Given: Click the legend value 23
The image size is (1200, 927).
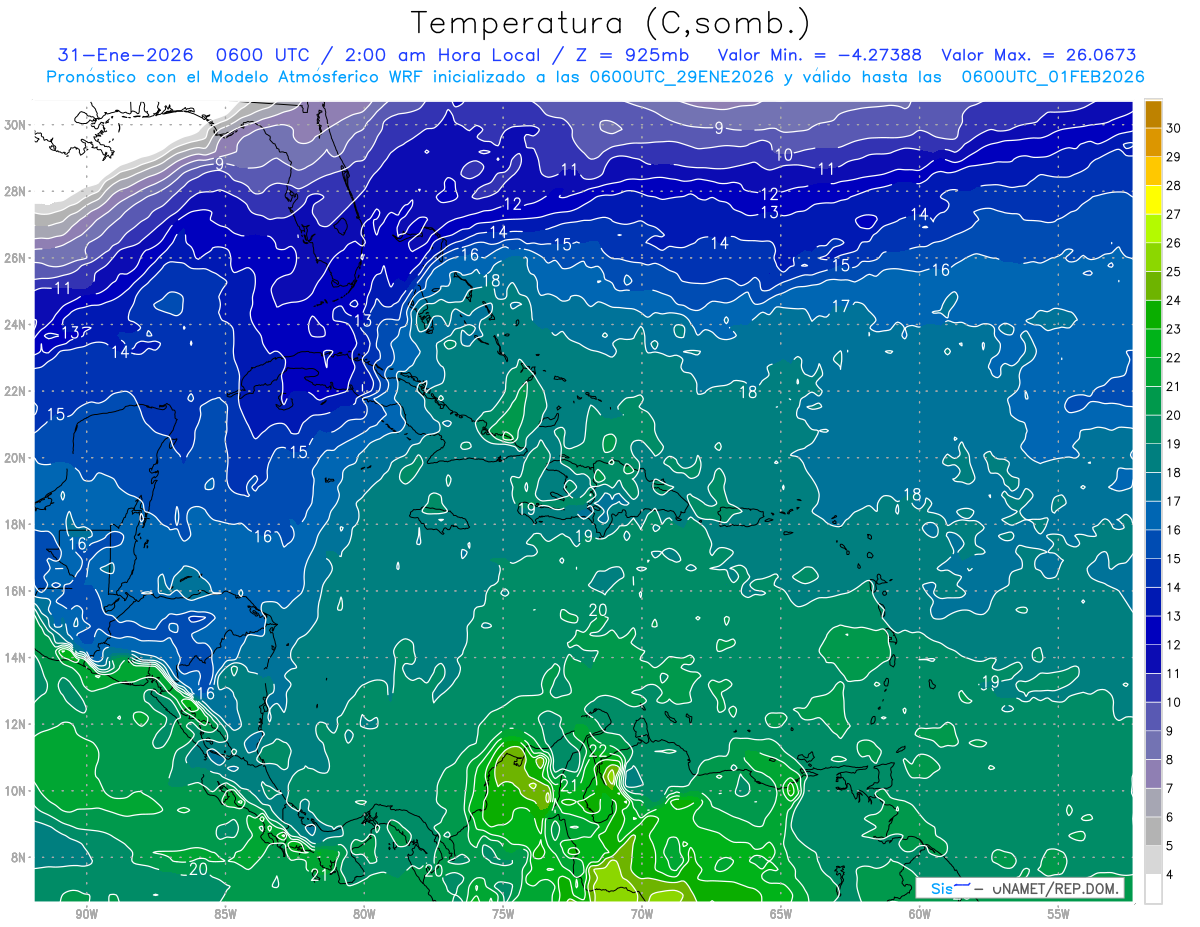Looking at the screenshot, I should point(1174,329).
